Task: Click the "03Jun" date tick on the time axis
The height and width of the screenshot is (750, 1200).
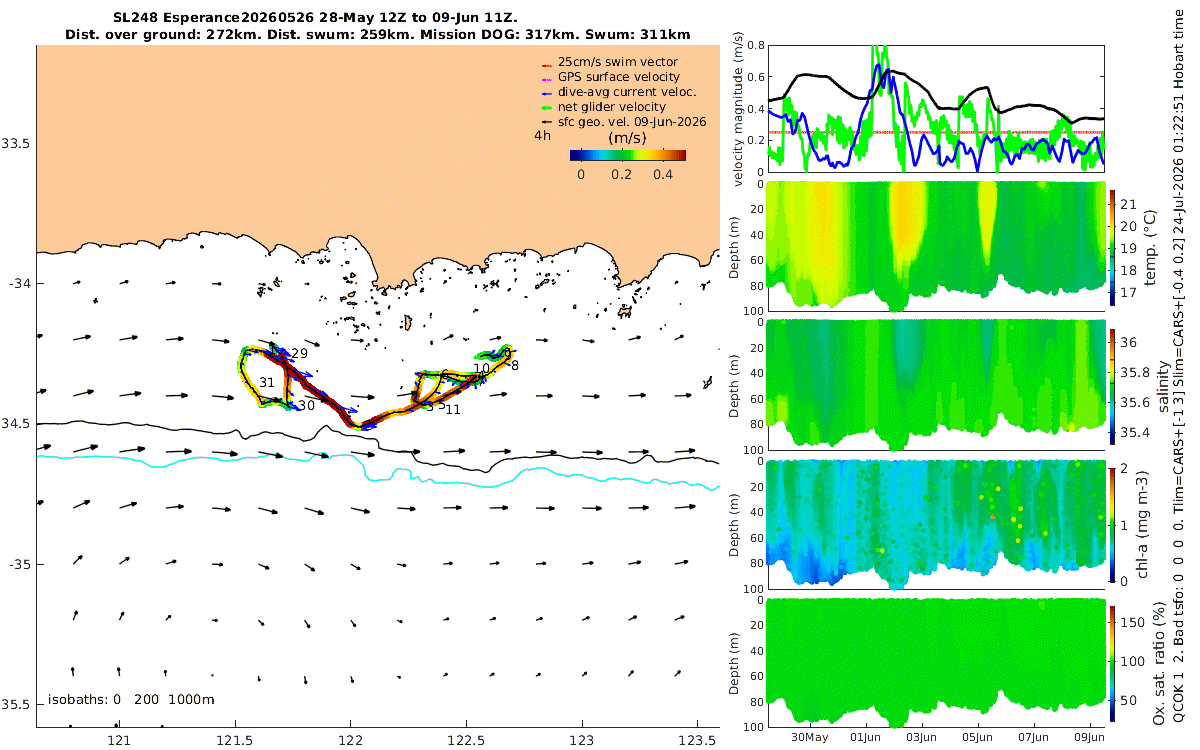Action: (x=922, y=738)
